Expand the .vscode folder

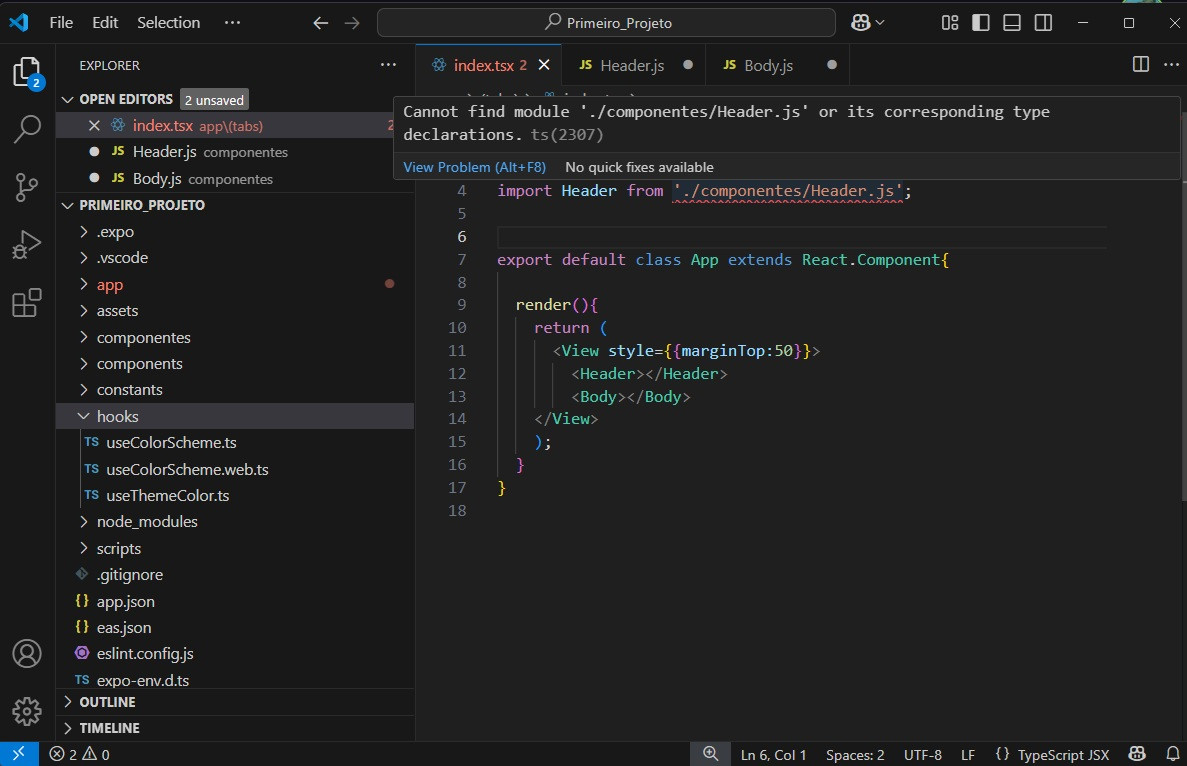coord(235,258)
